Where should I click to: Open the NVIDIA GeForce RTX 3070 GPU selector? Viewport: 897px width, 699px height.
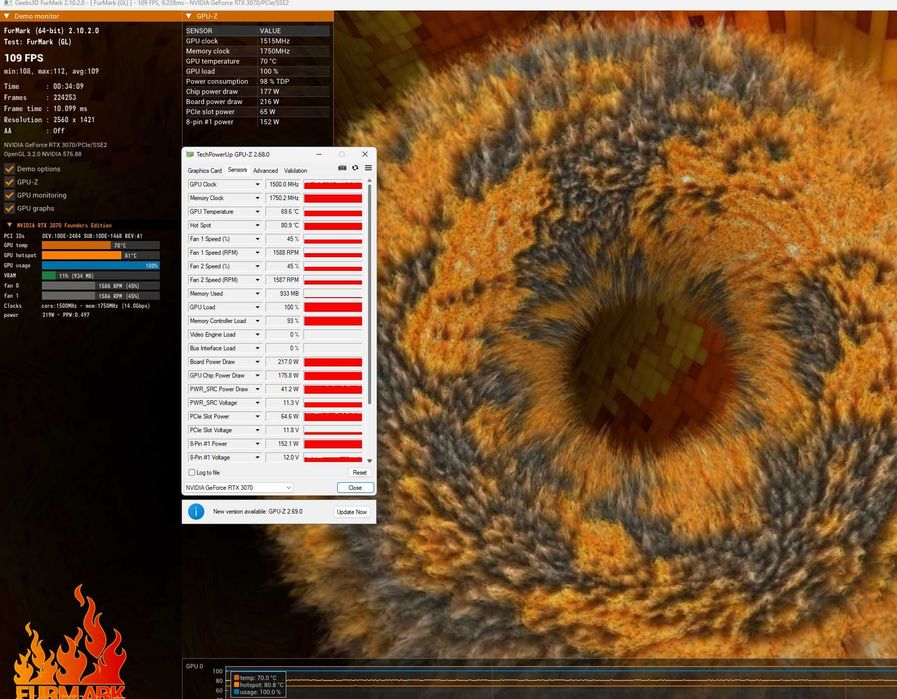[x=238, y=487]
